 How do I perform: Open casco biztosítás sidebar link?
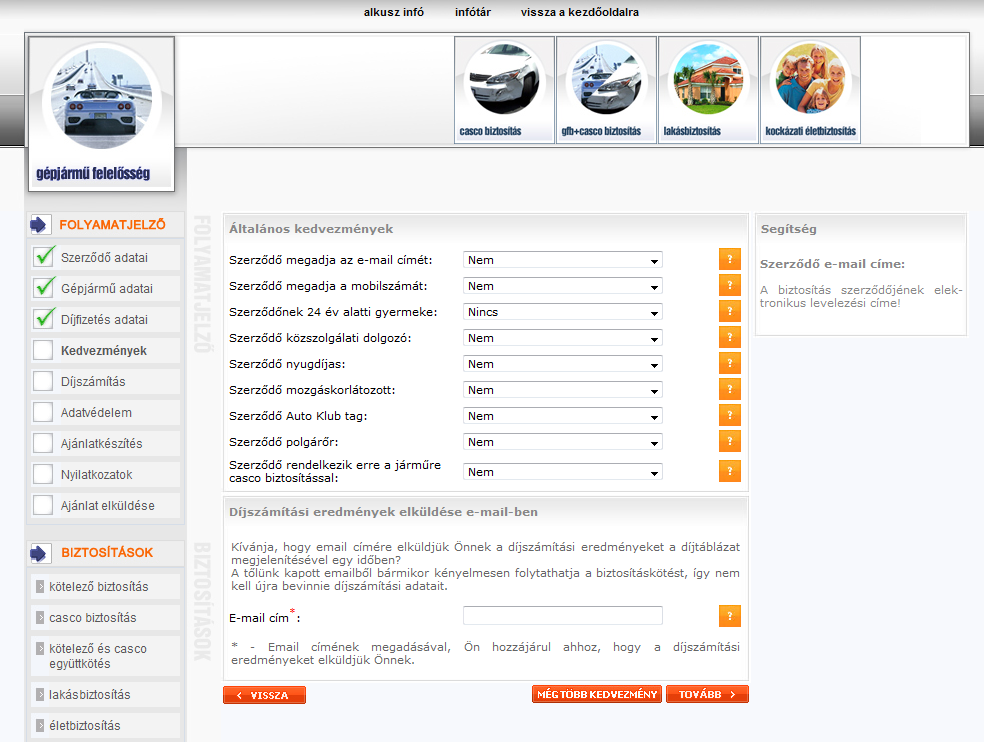(93, 618)
